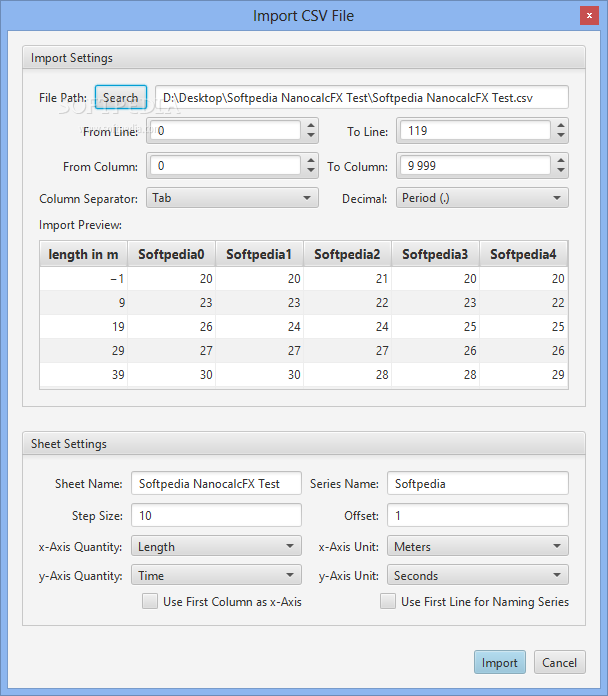Click the Sheet Settings panel header

(304, 443)
